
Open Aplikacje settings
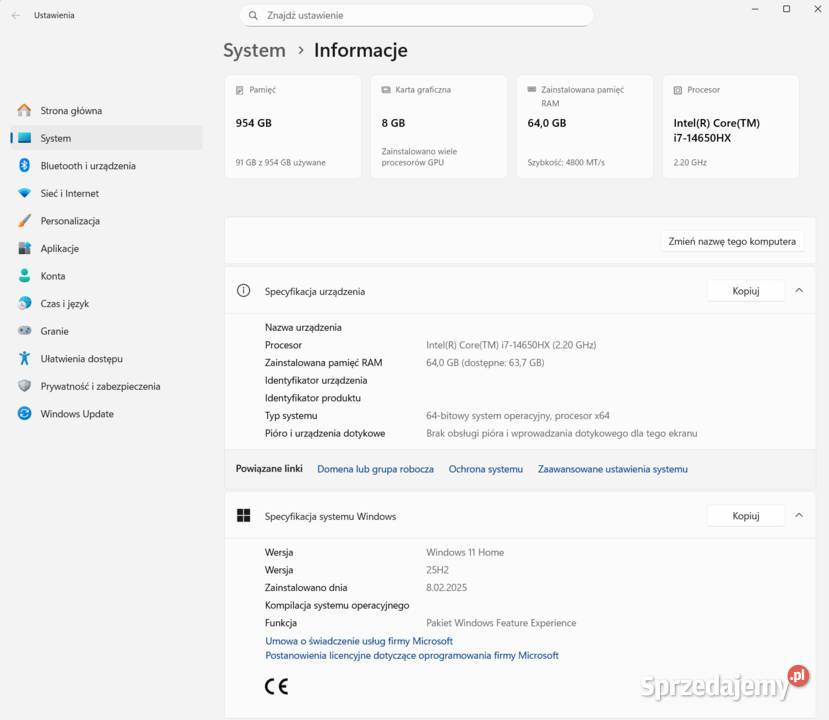[60, 248]
